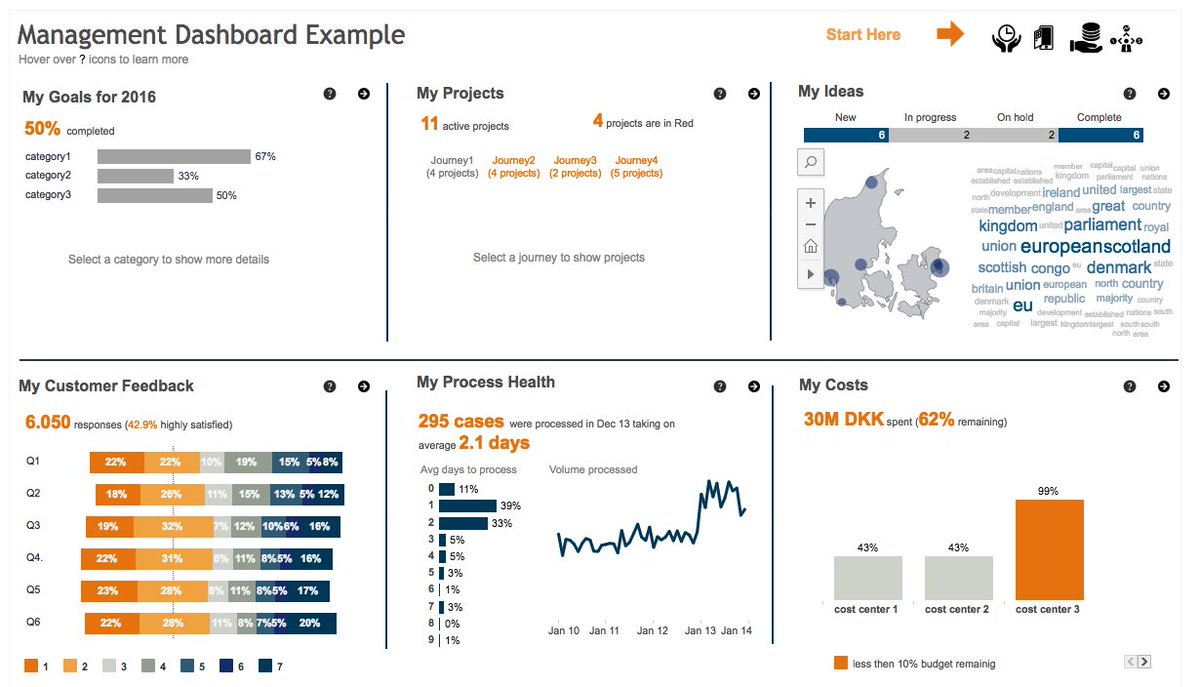
Task: Click arrow icon in My Costs panel
Action: pyautogui.click(x=1164, y=386)
